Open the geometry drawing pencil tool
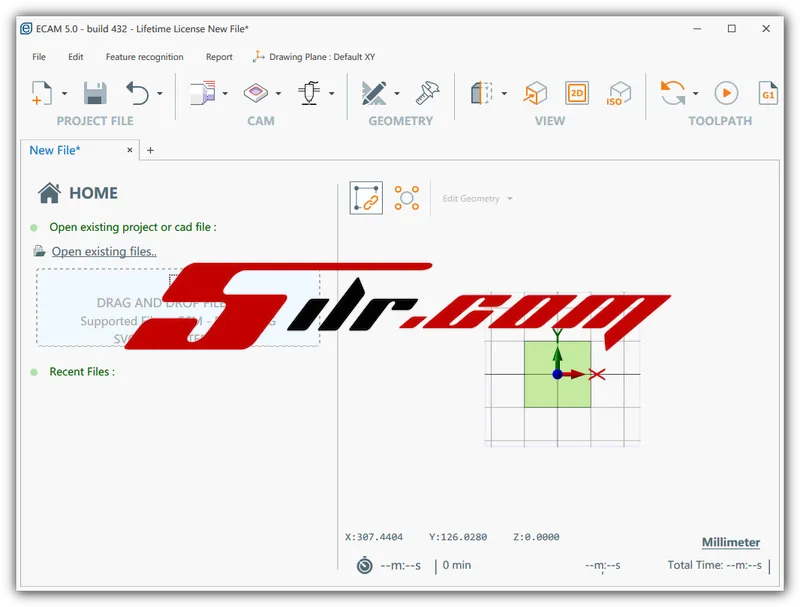 (374, 93)
